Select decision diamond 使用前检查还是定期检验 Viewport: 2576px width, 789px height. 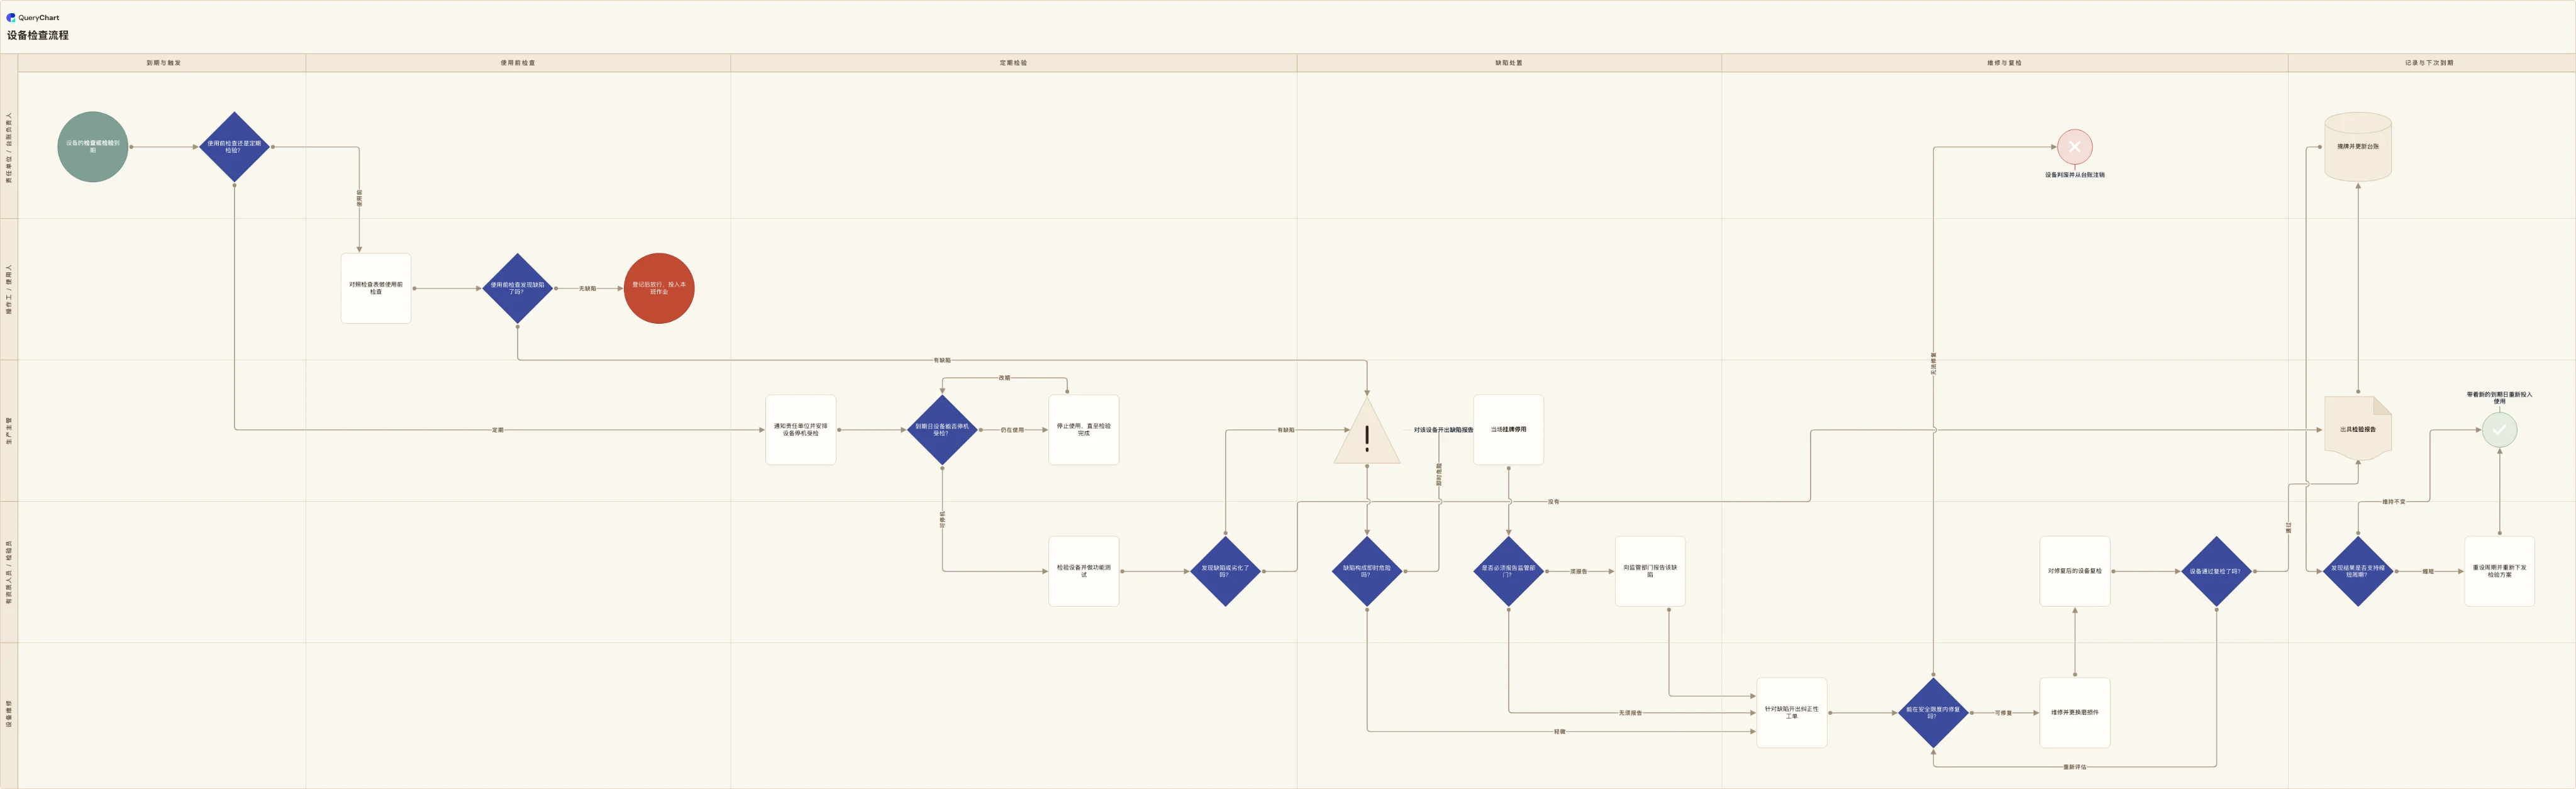click(x=234, y=147)
